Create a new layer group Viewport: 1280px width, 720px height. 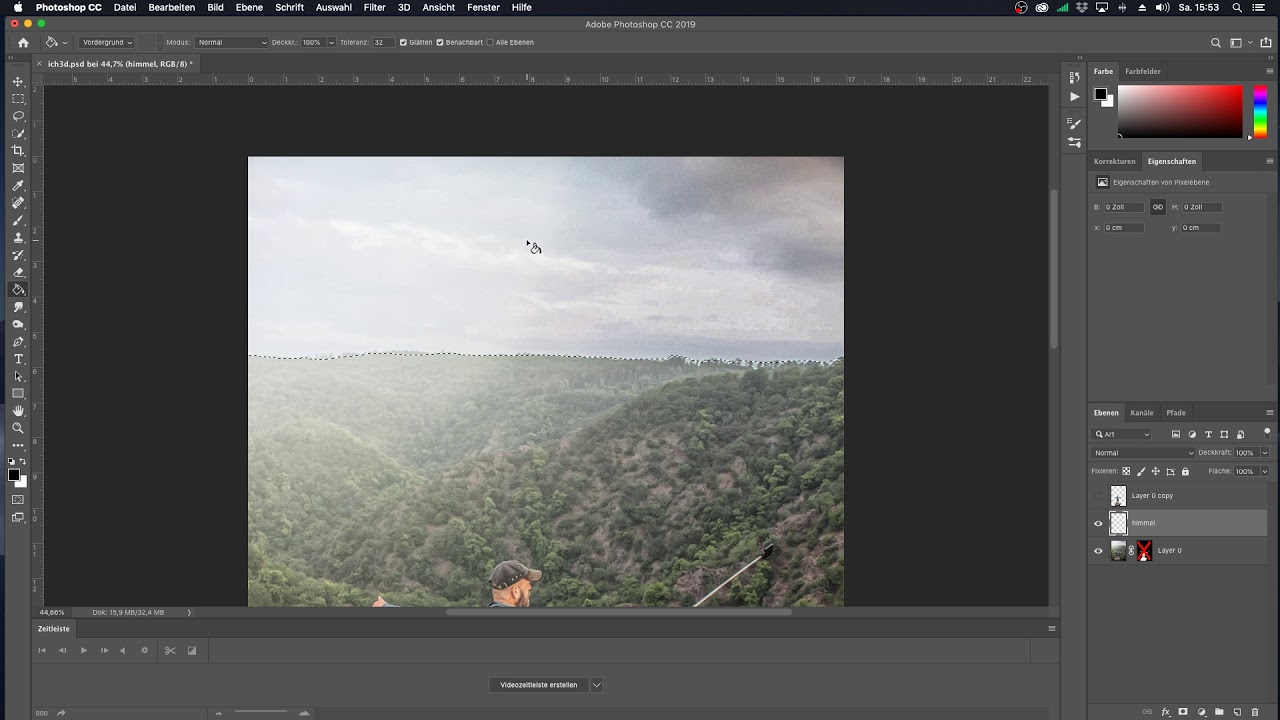(1219, 712)
